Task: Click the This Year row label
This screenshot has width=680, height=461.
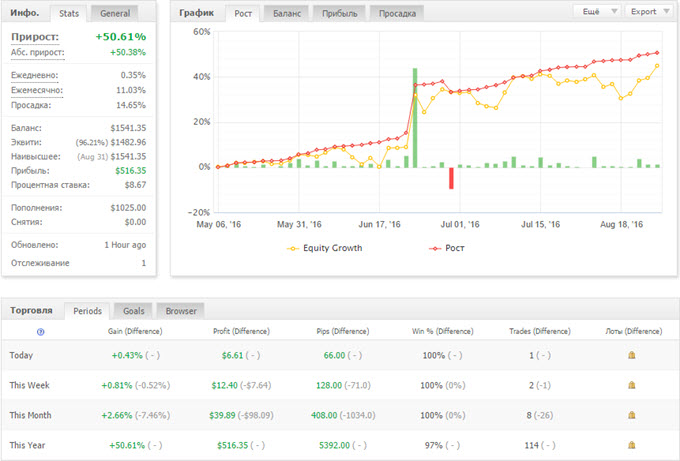Action: click(27, 445)
